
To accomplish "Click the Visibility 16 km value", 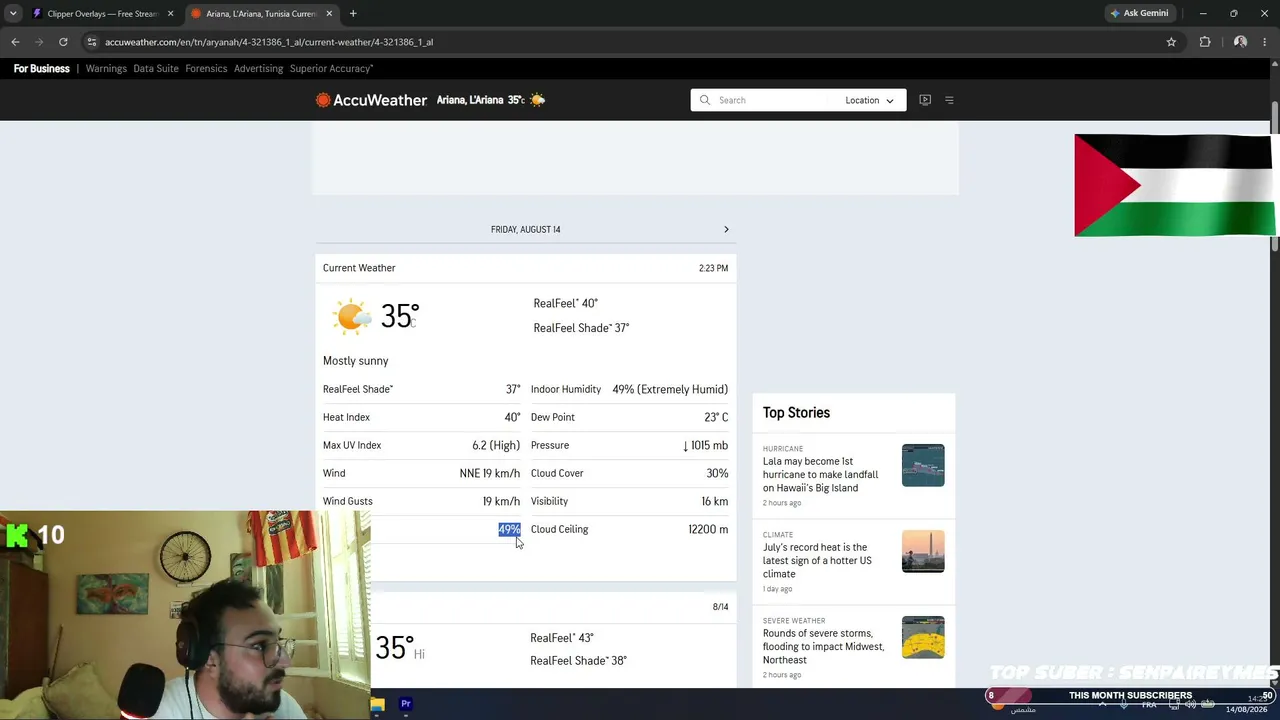I will point(714,501).
